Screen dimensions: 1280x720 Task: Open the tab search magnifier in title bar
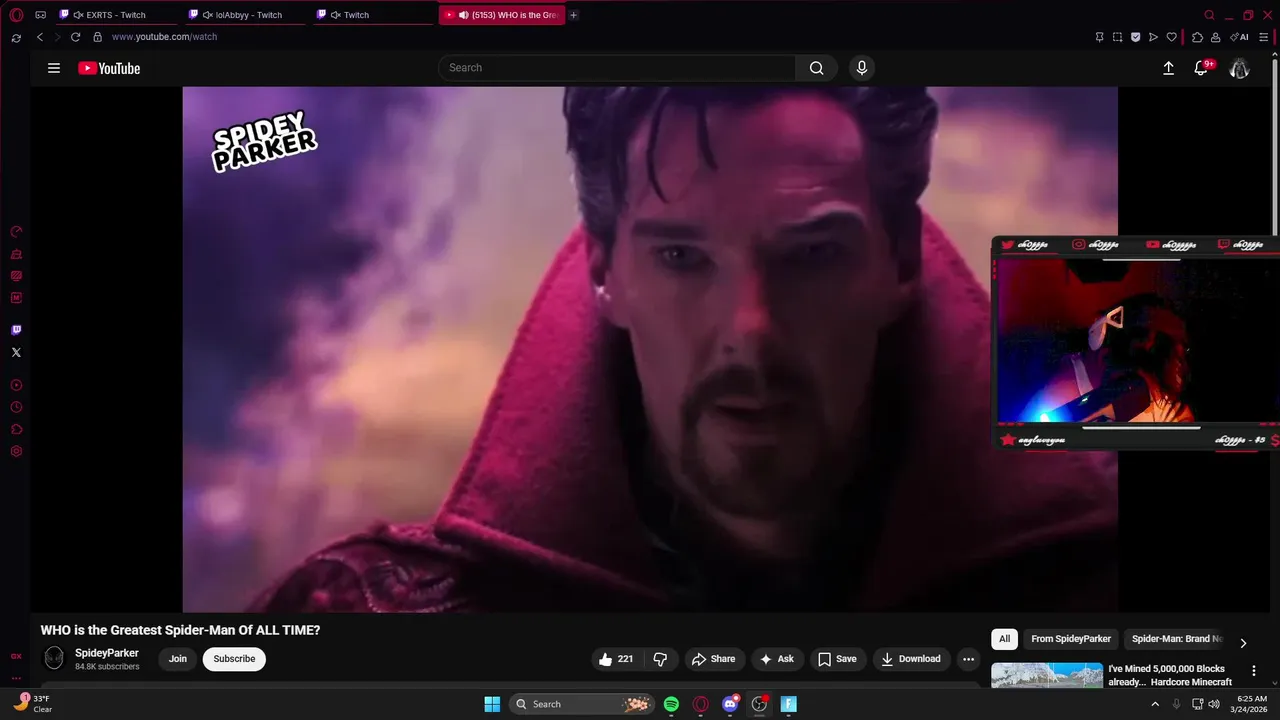tap(1209, 15)
